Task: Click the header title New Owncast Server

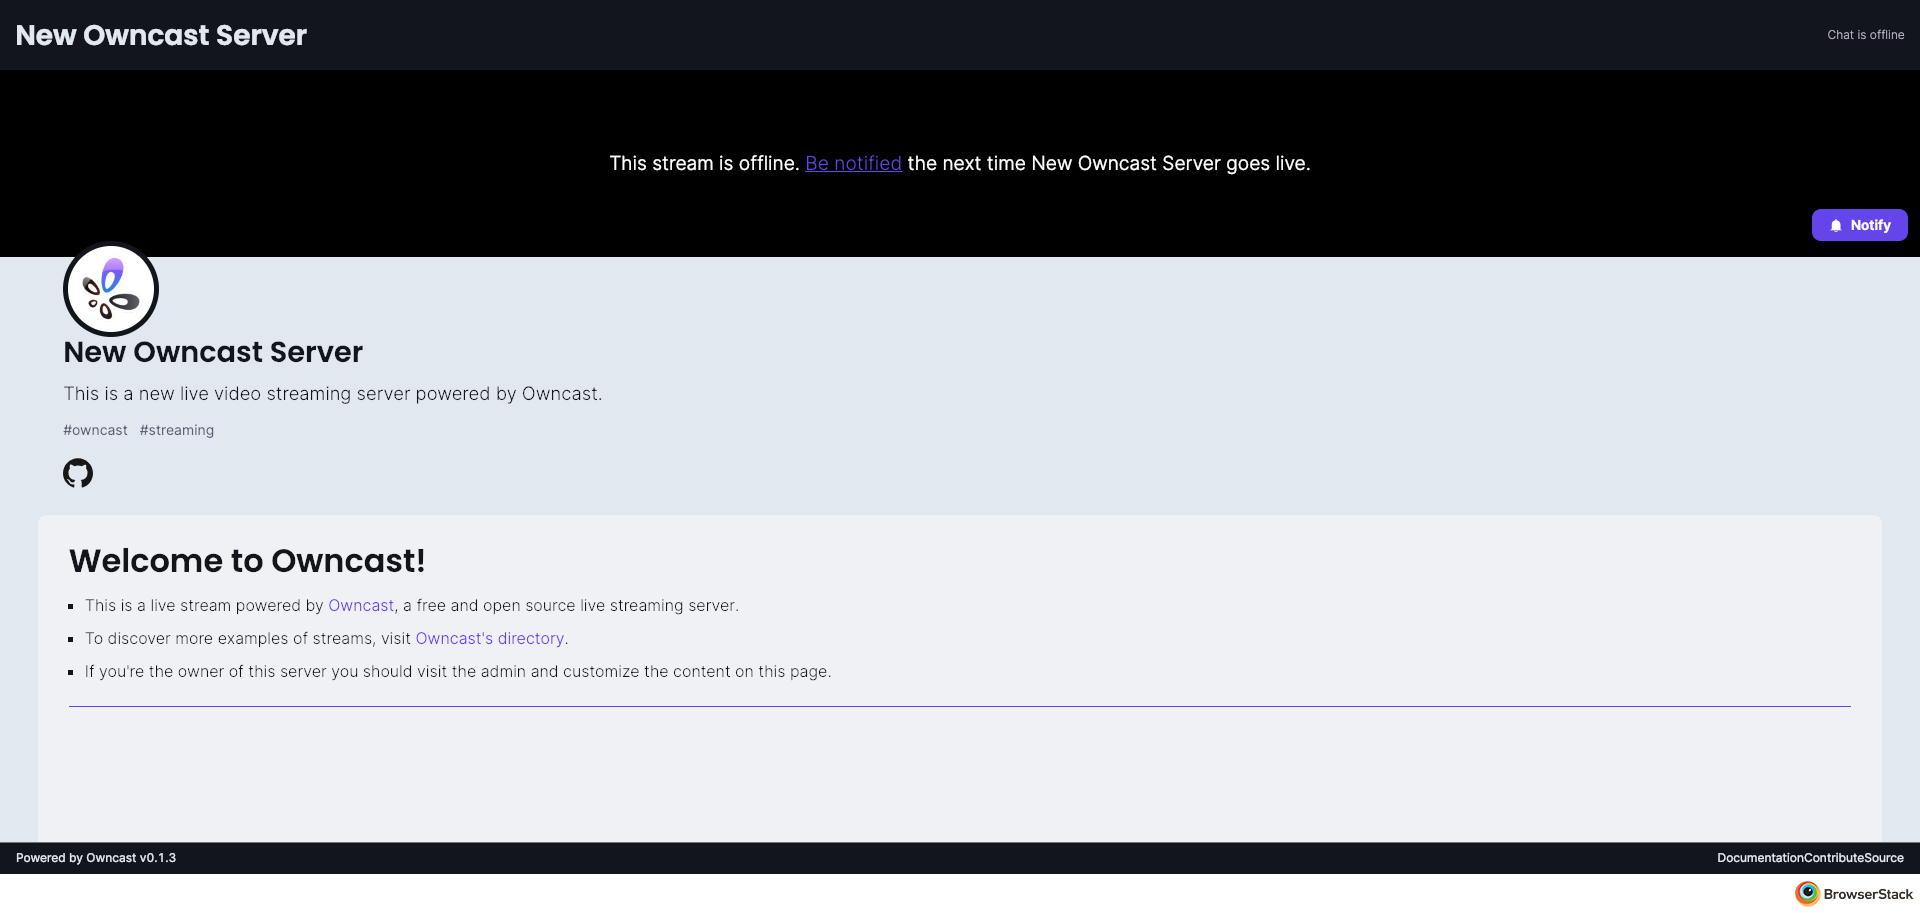Action: (x=161, y=35)
